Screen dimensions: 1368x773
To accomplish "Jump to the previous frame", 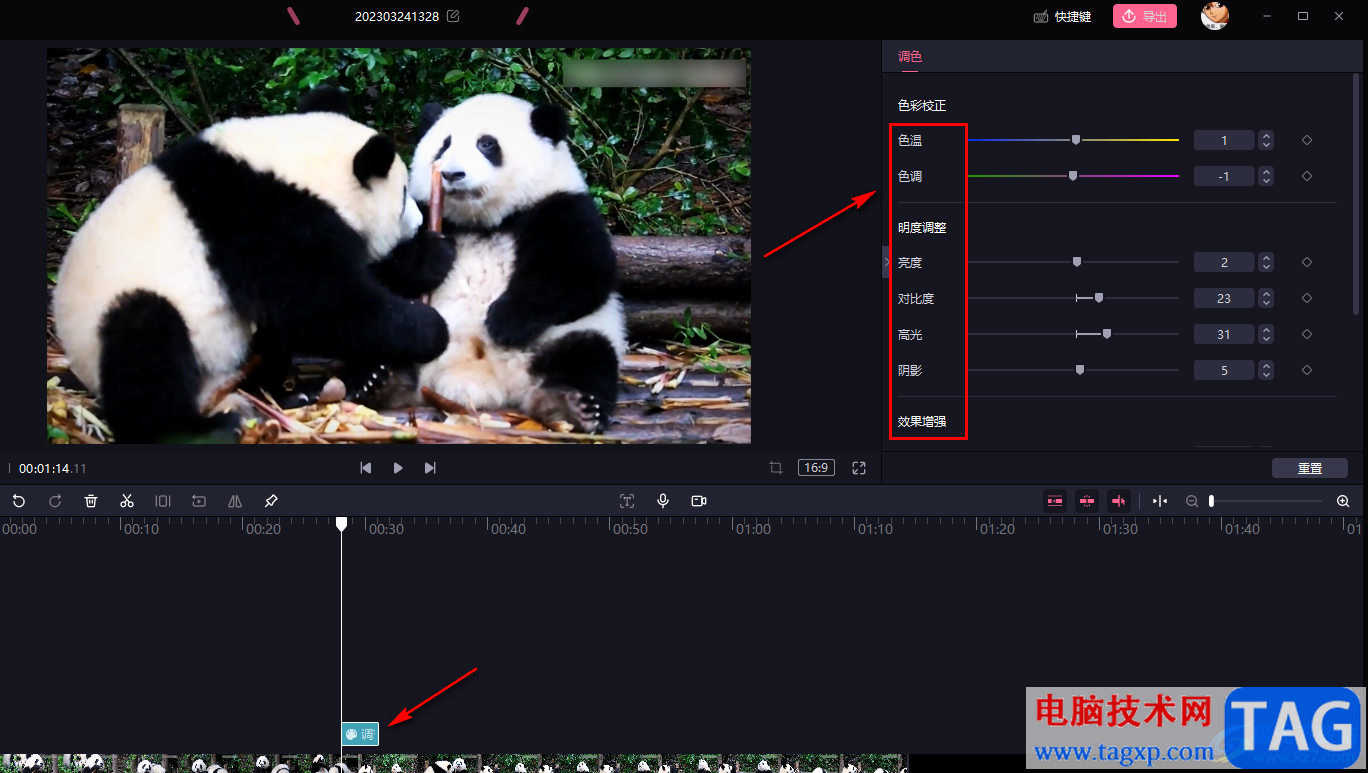I will coord(366,468).
